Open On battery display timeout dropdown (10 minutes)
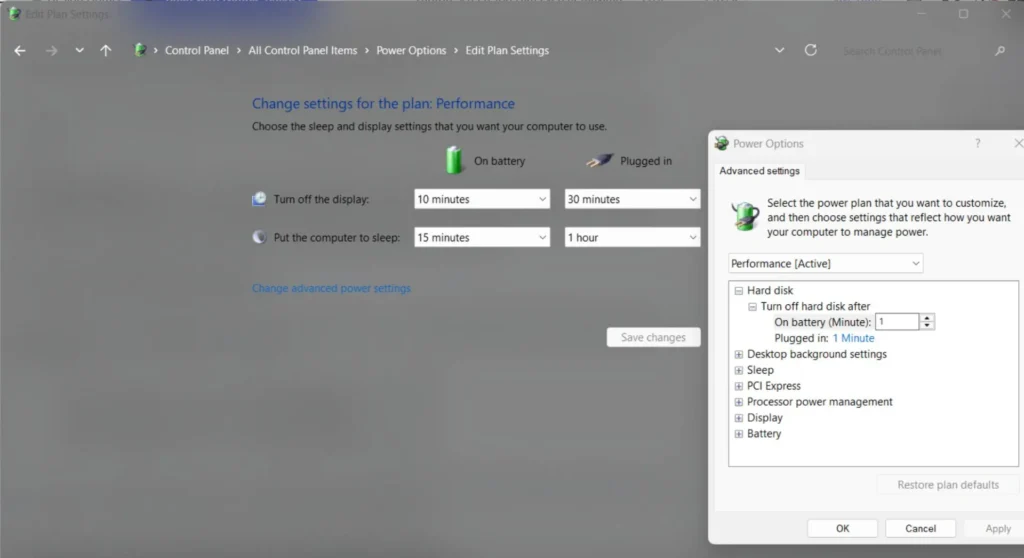The height and width of the screenshot is (558, 1024). pyautogui.click(x=482, y=199)
